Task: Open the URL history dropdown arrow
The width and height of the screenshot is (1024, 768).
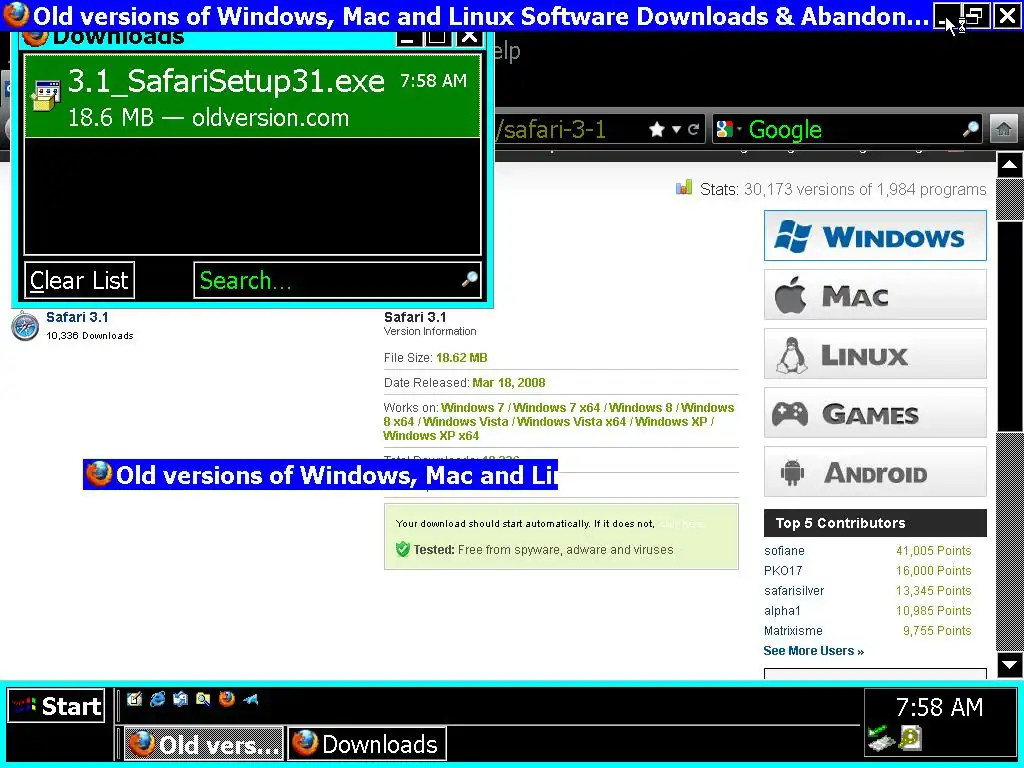Action: [x=677, y=129]
